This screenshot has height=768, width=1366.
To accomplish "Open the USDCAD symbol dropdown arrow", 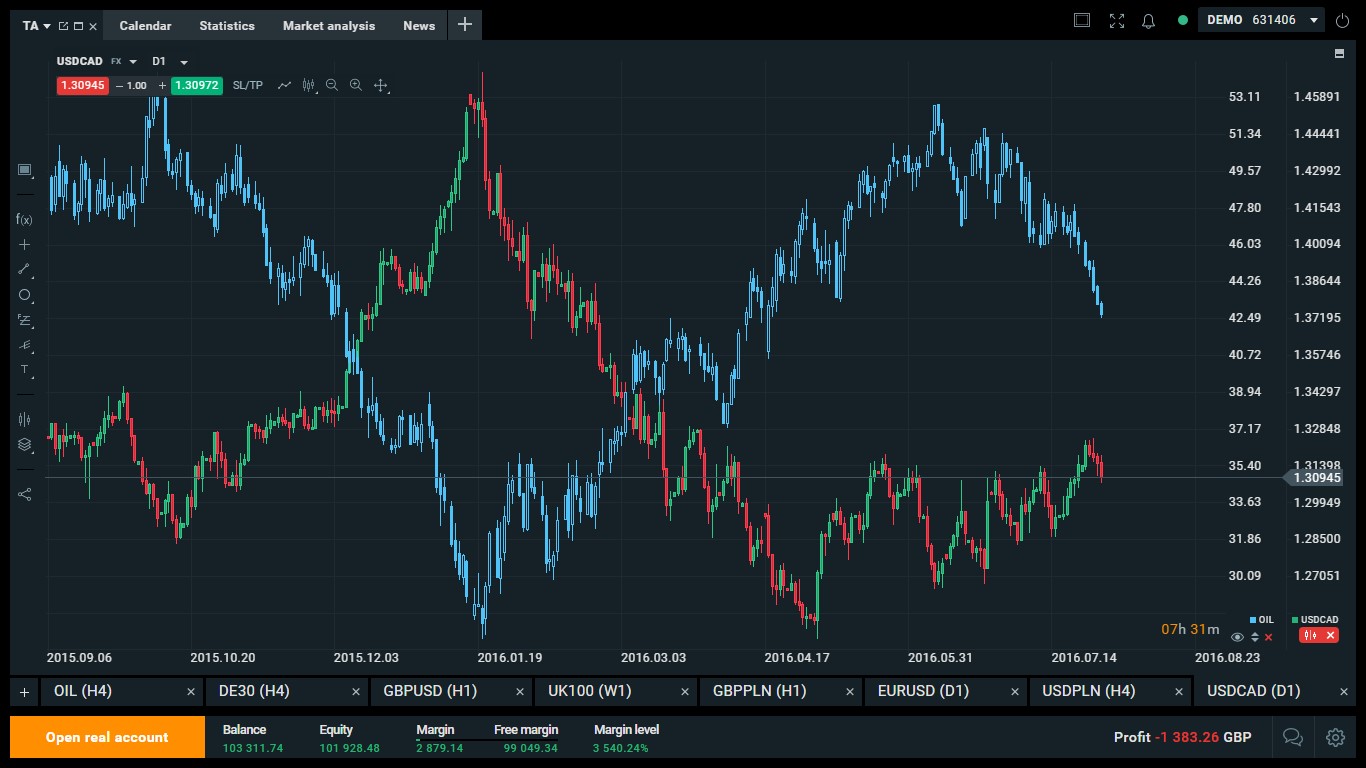I will click(x=133, y=62).
